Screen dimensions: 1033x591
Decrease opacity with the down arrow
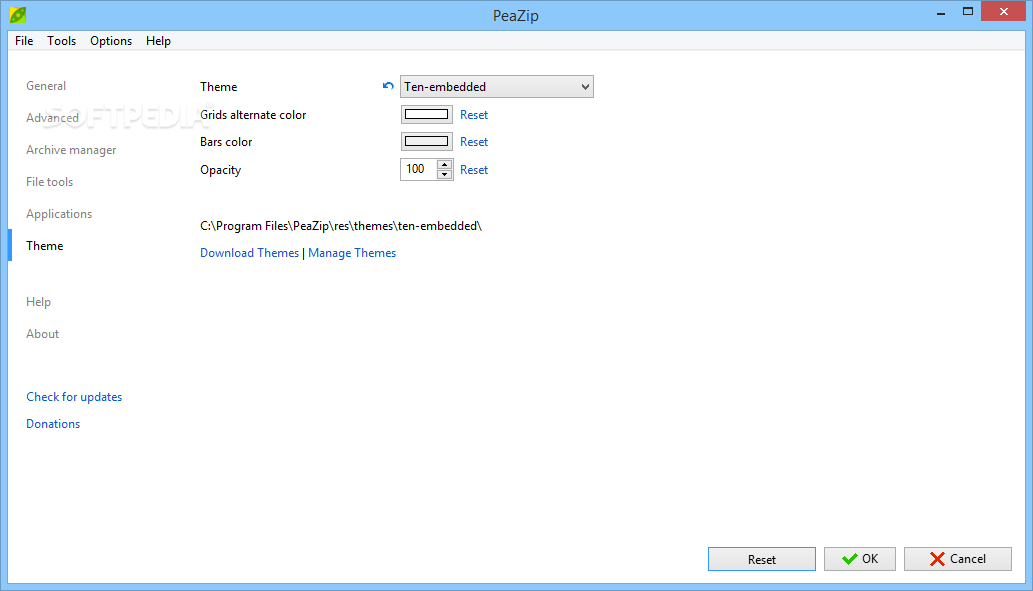pyautogui.click(x=445, y=175)
